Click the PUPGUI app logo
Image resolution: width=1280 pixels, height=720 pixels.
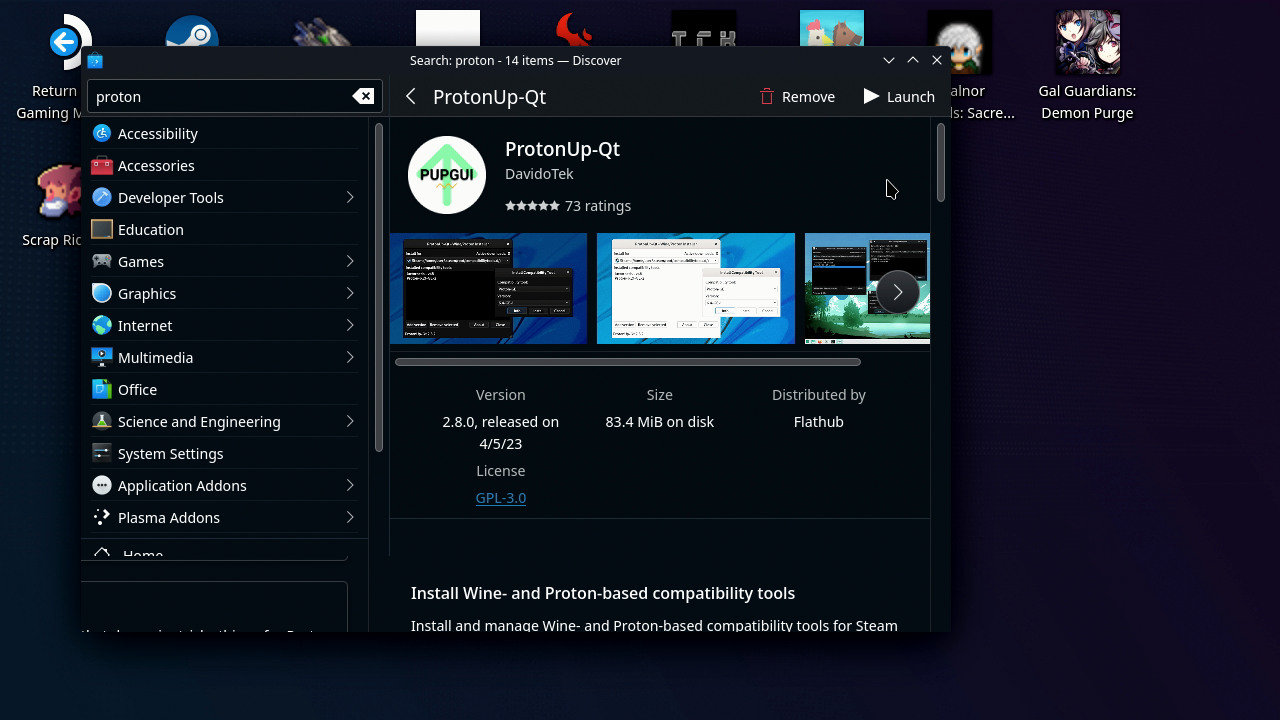447,175
